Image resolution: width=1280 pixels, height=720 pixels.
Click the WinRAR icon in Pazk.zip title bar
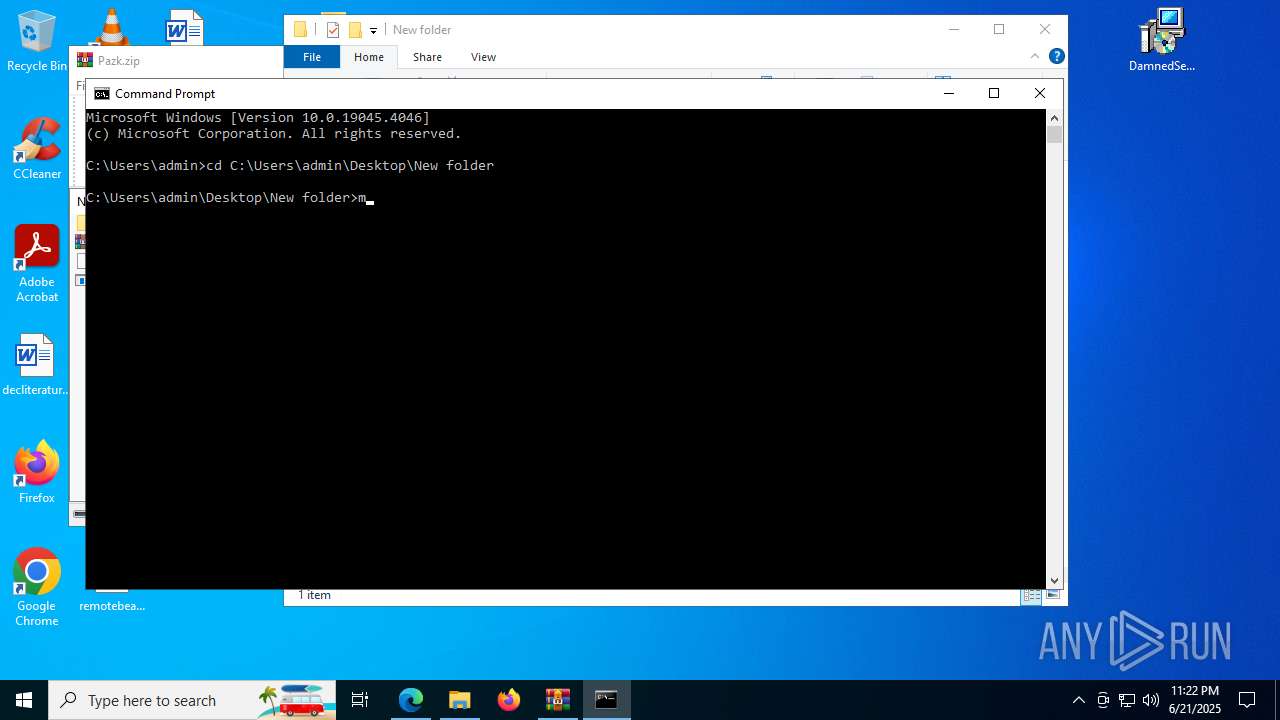tap(85, 60)
